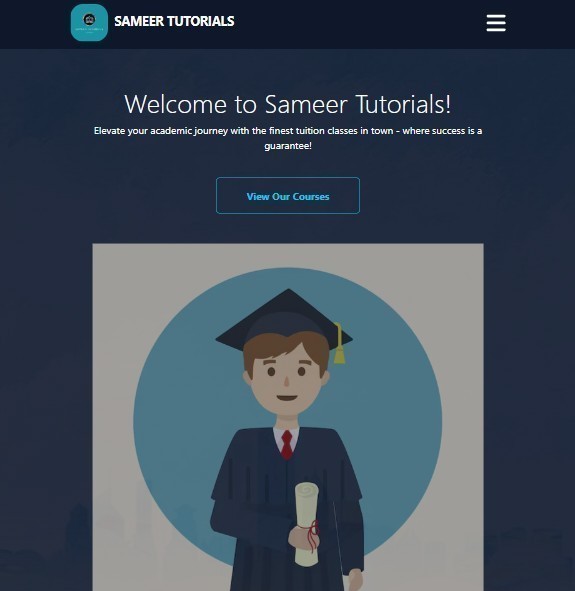This screenshot has width=575, height=591.
Task: Click the rolled diploma scroll
Action: pyautogui.click(x=307, y=524)
